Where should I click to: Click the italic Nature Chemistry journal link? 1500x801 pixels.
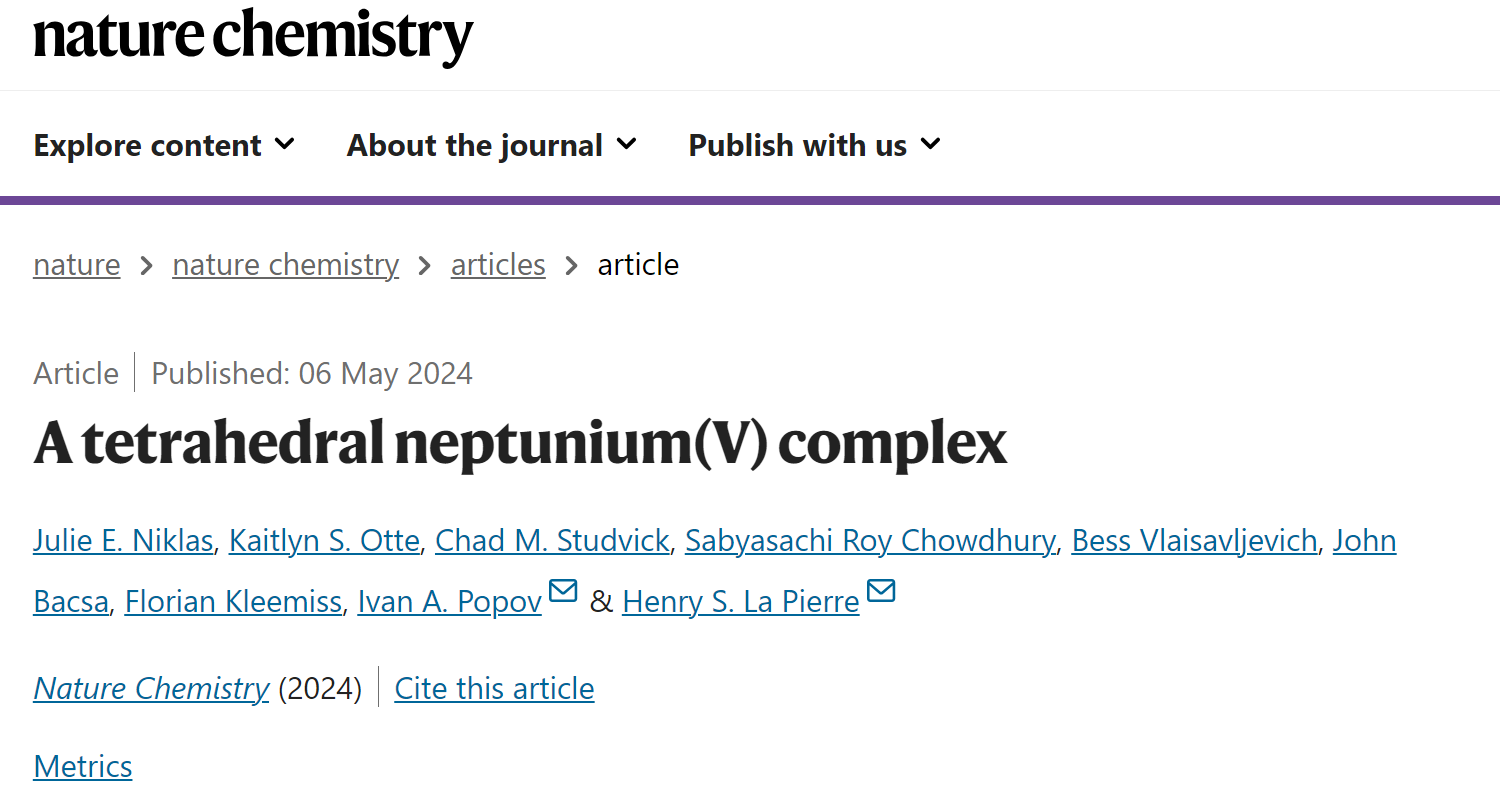(x=151, y=689)
